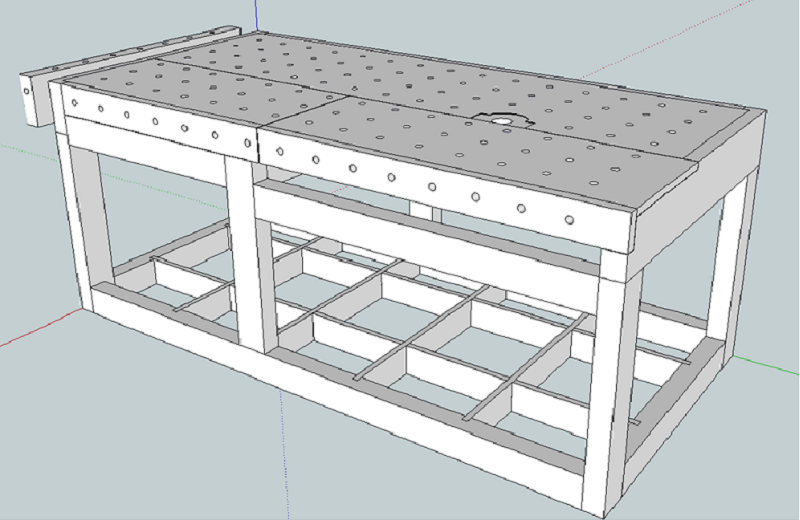The width and height of the screenshot is (800, 520).
Task: Click the upper front stretcher beneath the apron
Action: [x=428, y=231]
